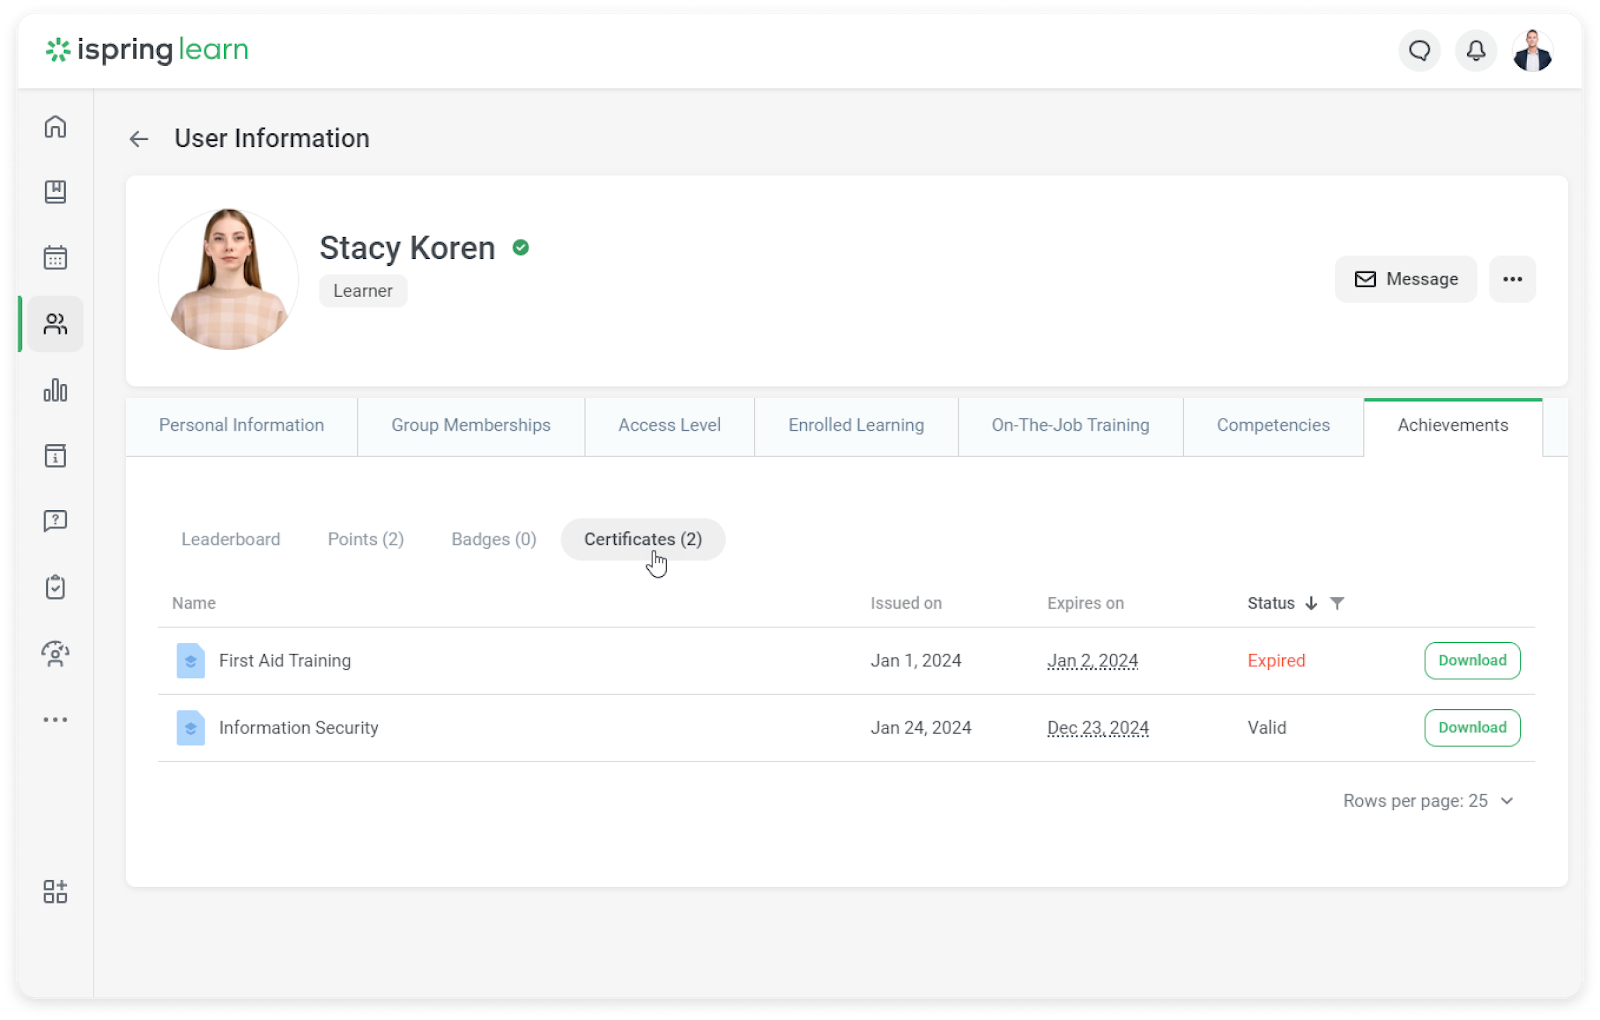Open the chat bubble icon in the header
This screenshot has height=1020, width=1600.
click(1419, 51)
